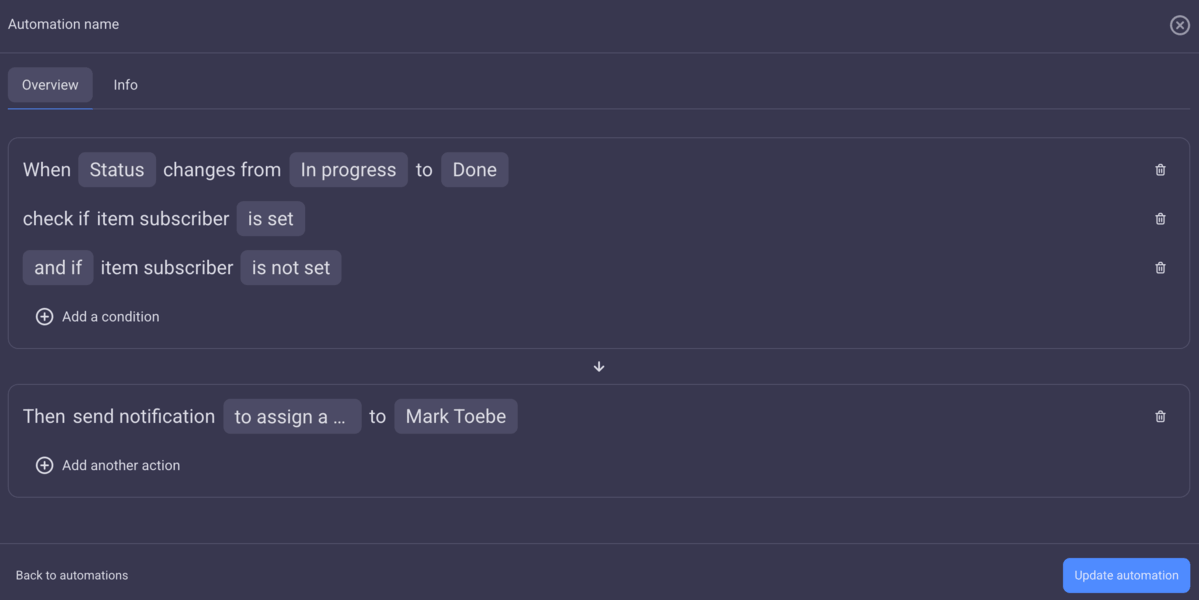Click the plus icon for adding another action

coord(44,465)
